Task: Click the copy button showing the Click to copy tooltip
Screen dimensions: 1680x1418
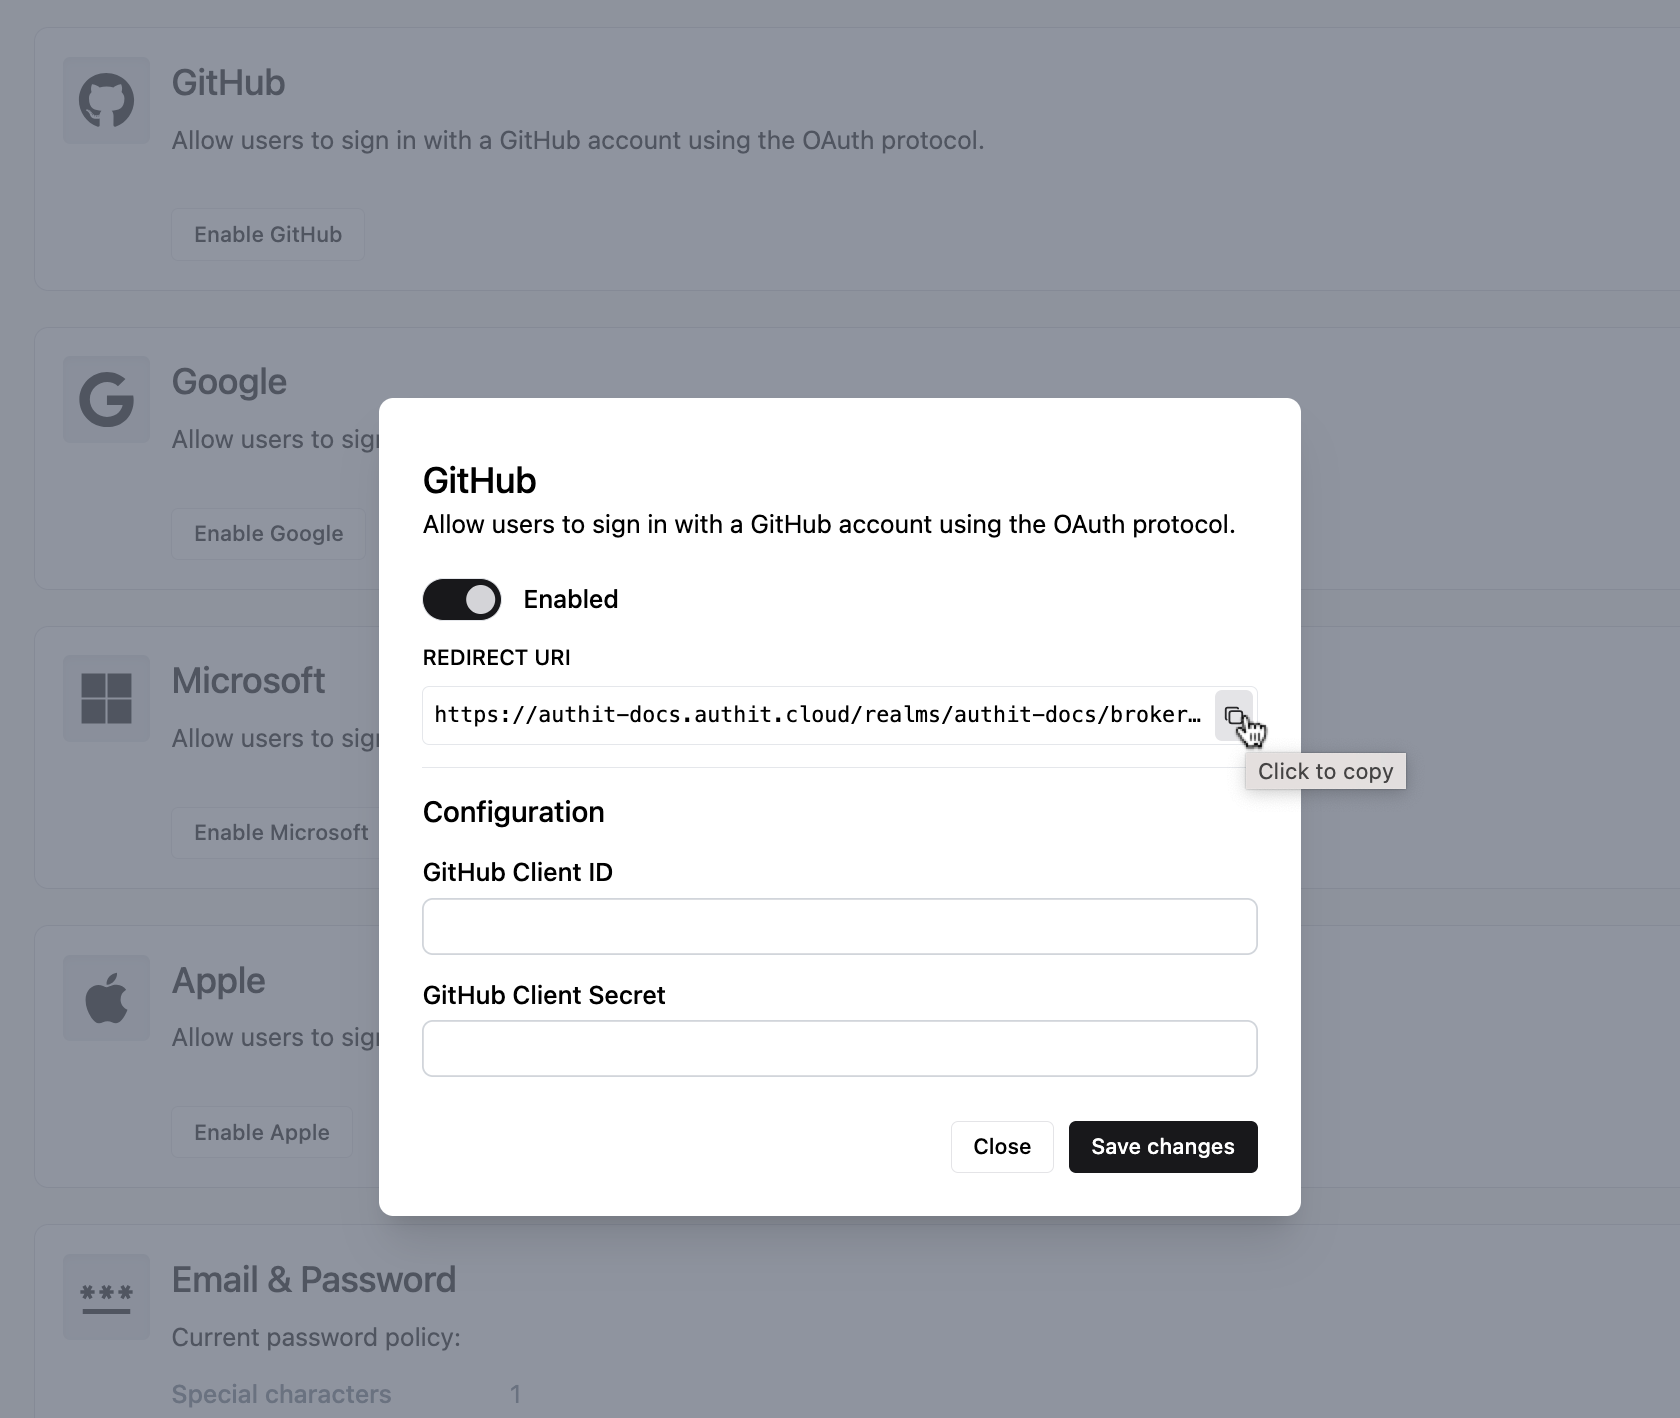Action: [x=1234, y=716]
